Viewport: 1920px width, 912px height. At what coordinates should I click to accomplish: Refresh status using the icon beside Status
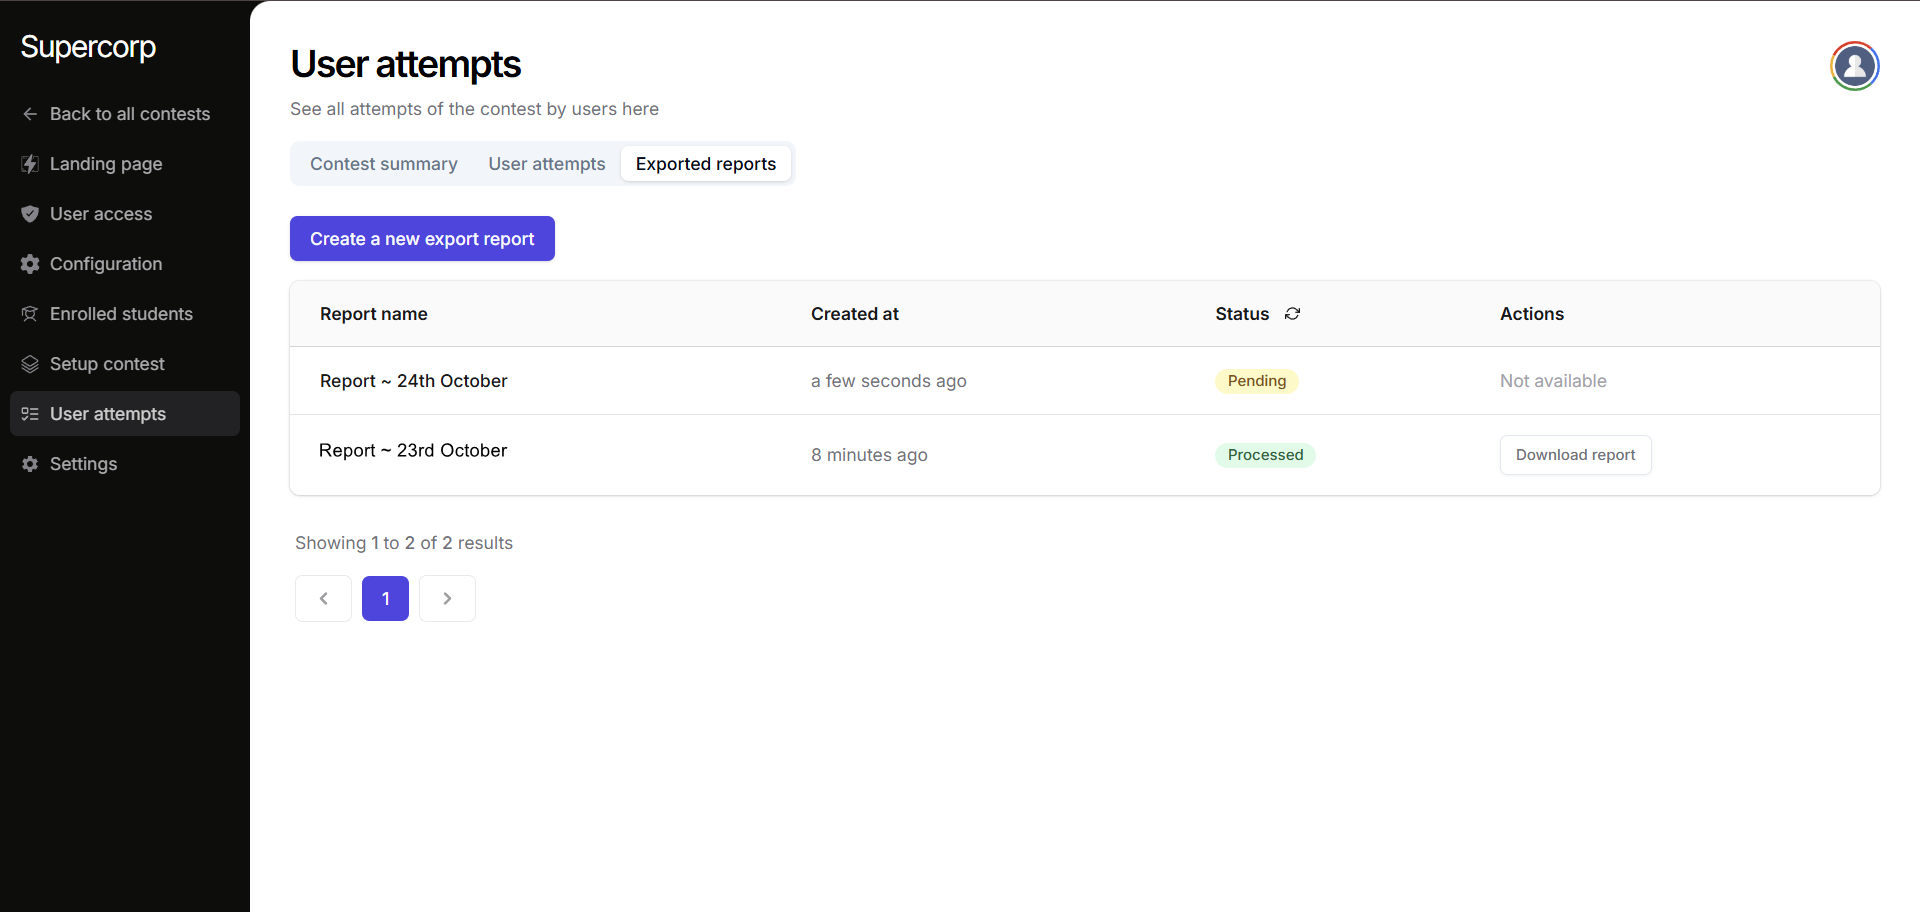point(1292,314)
